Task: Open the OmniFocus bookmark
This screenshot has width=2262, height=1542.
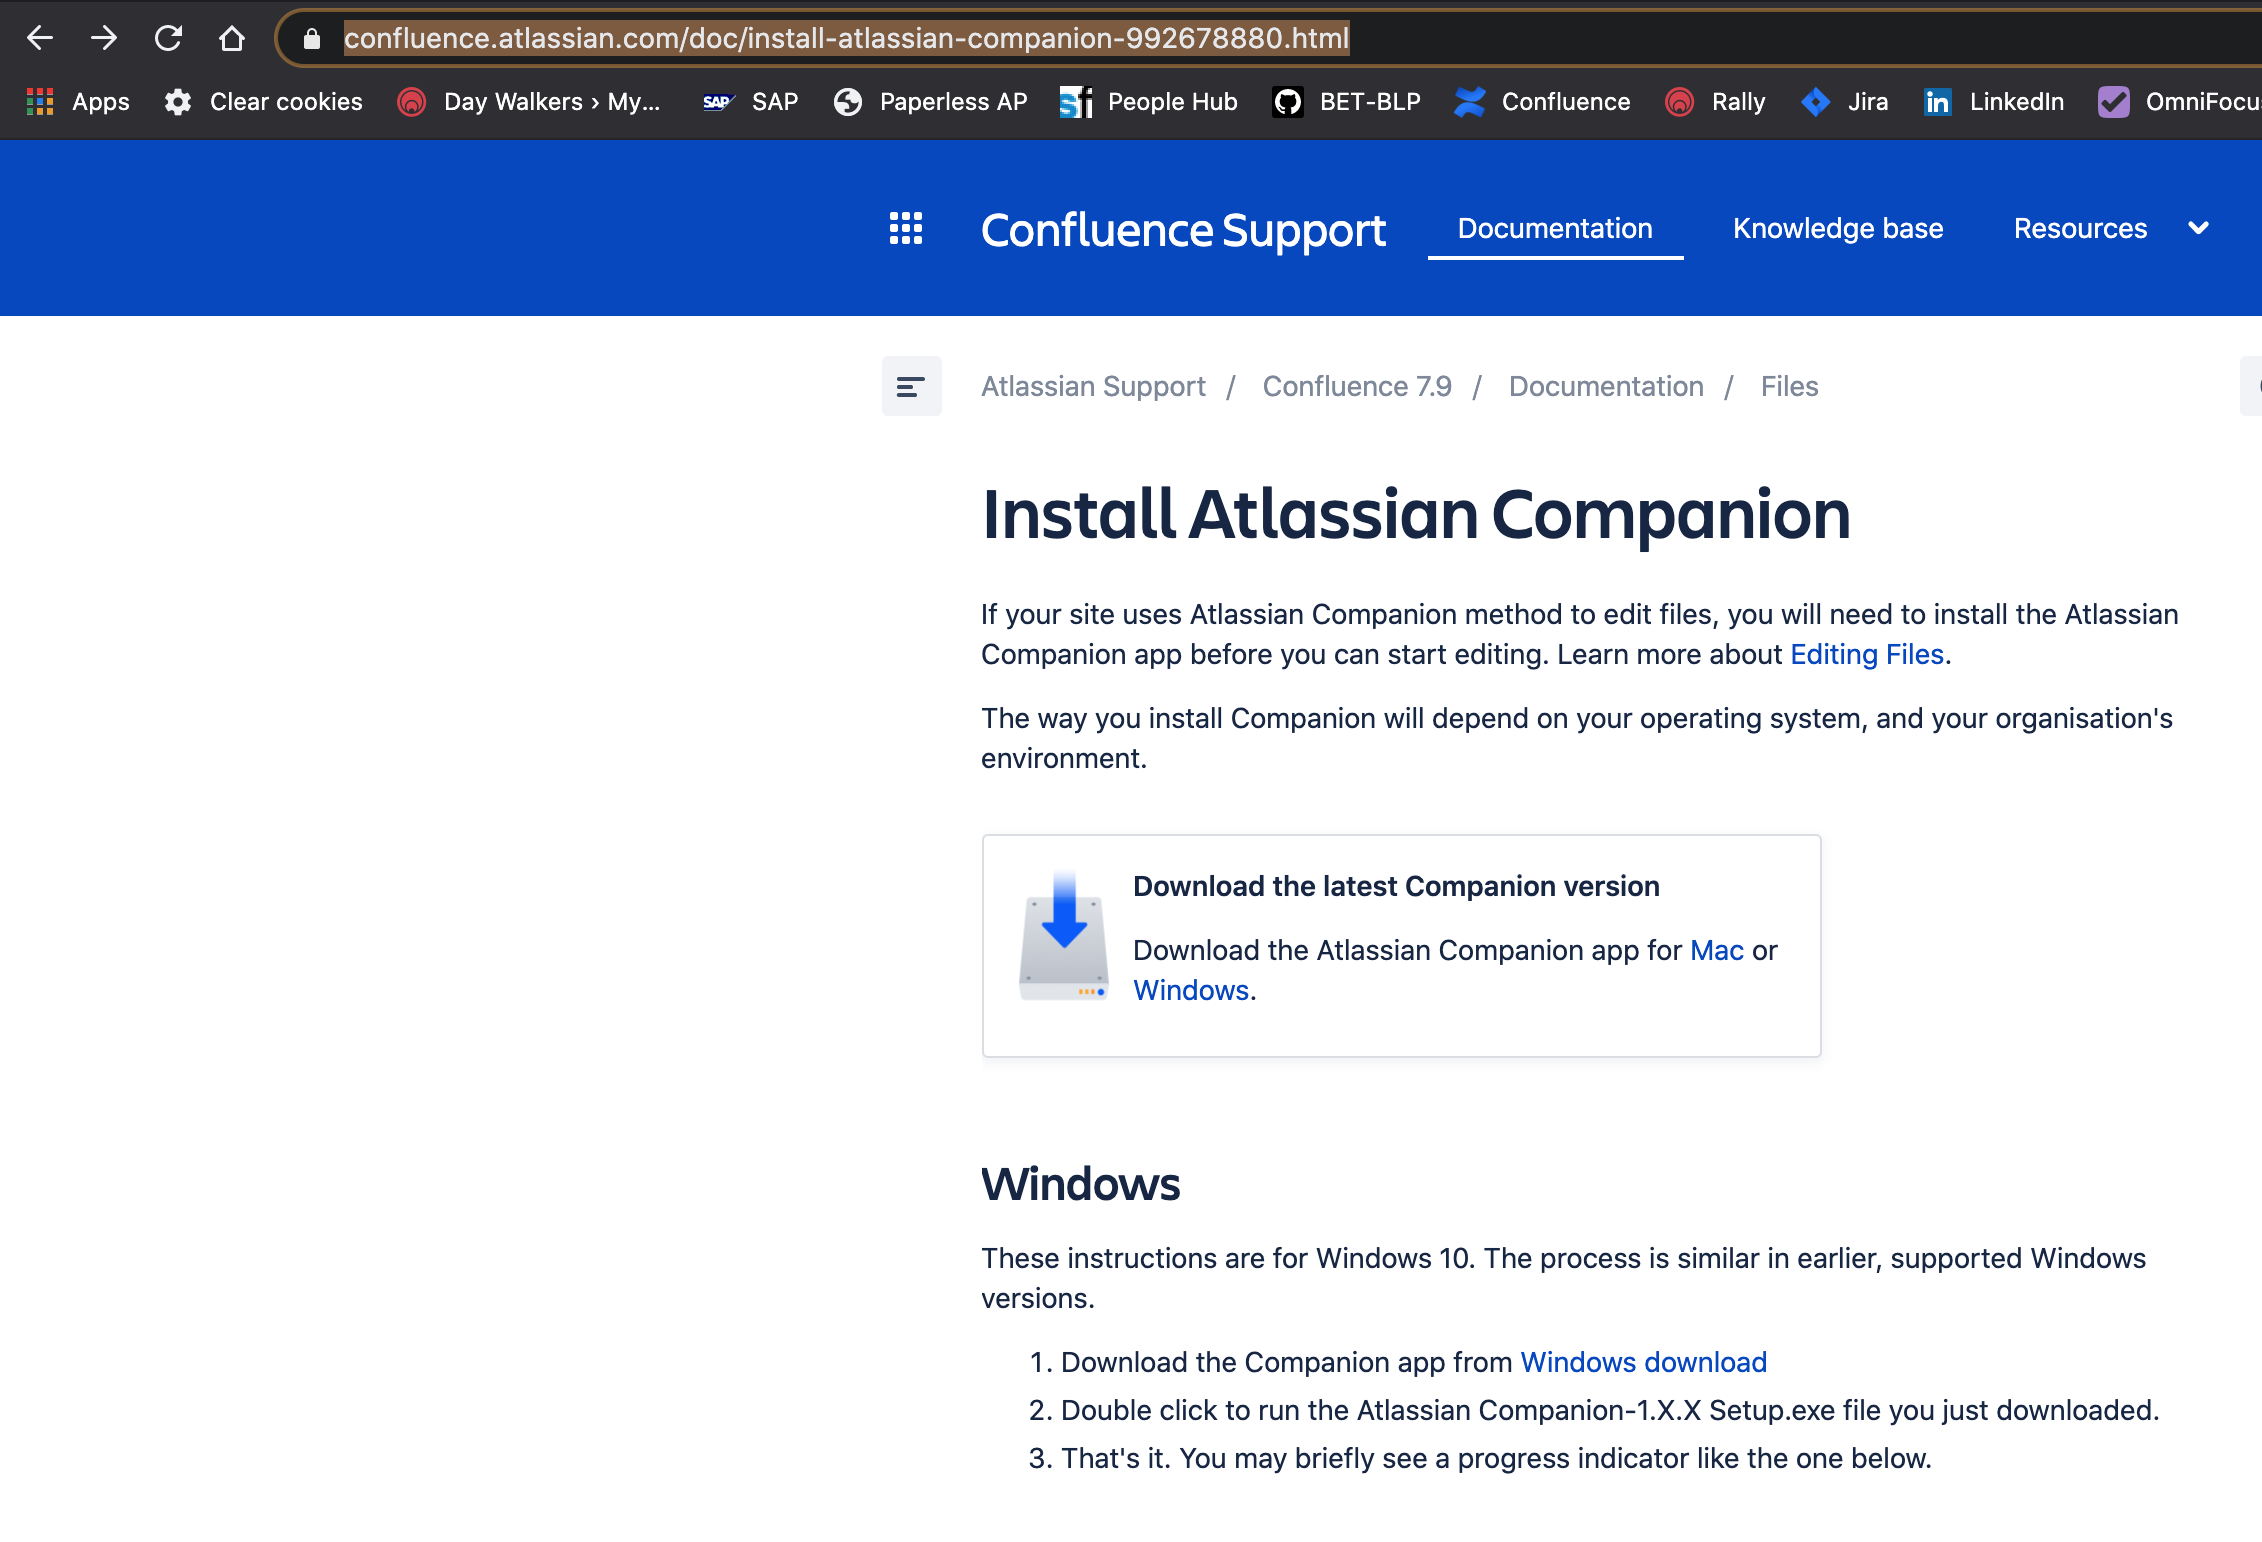Action: pos(2176,101)
